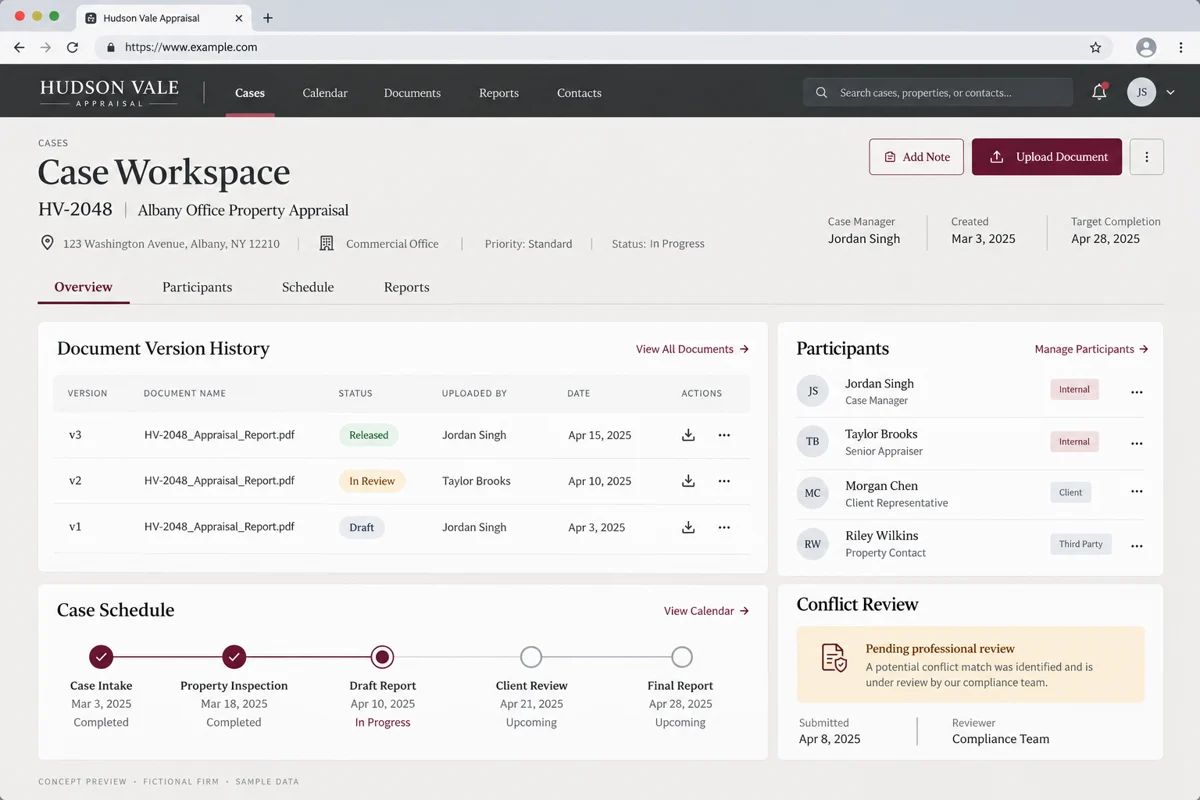The height and width of the screenshot is (800, 1200).
Task: Open View Calendar link
Action: coord(706,611)
